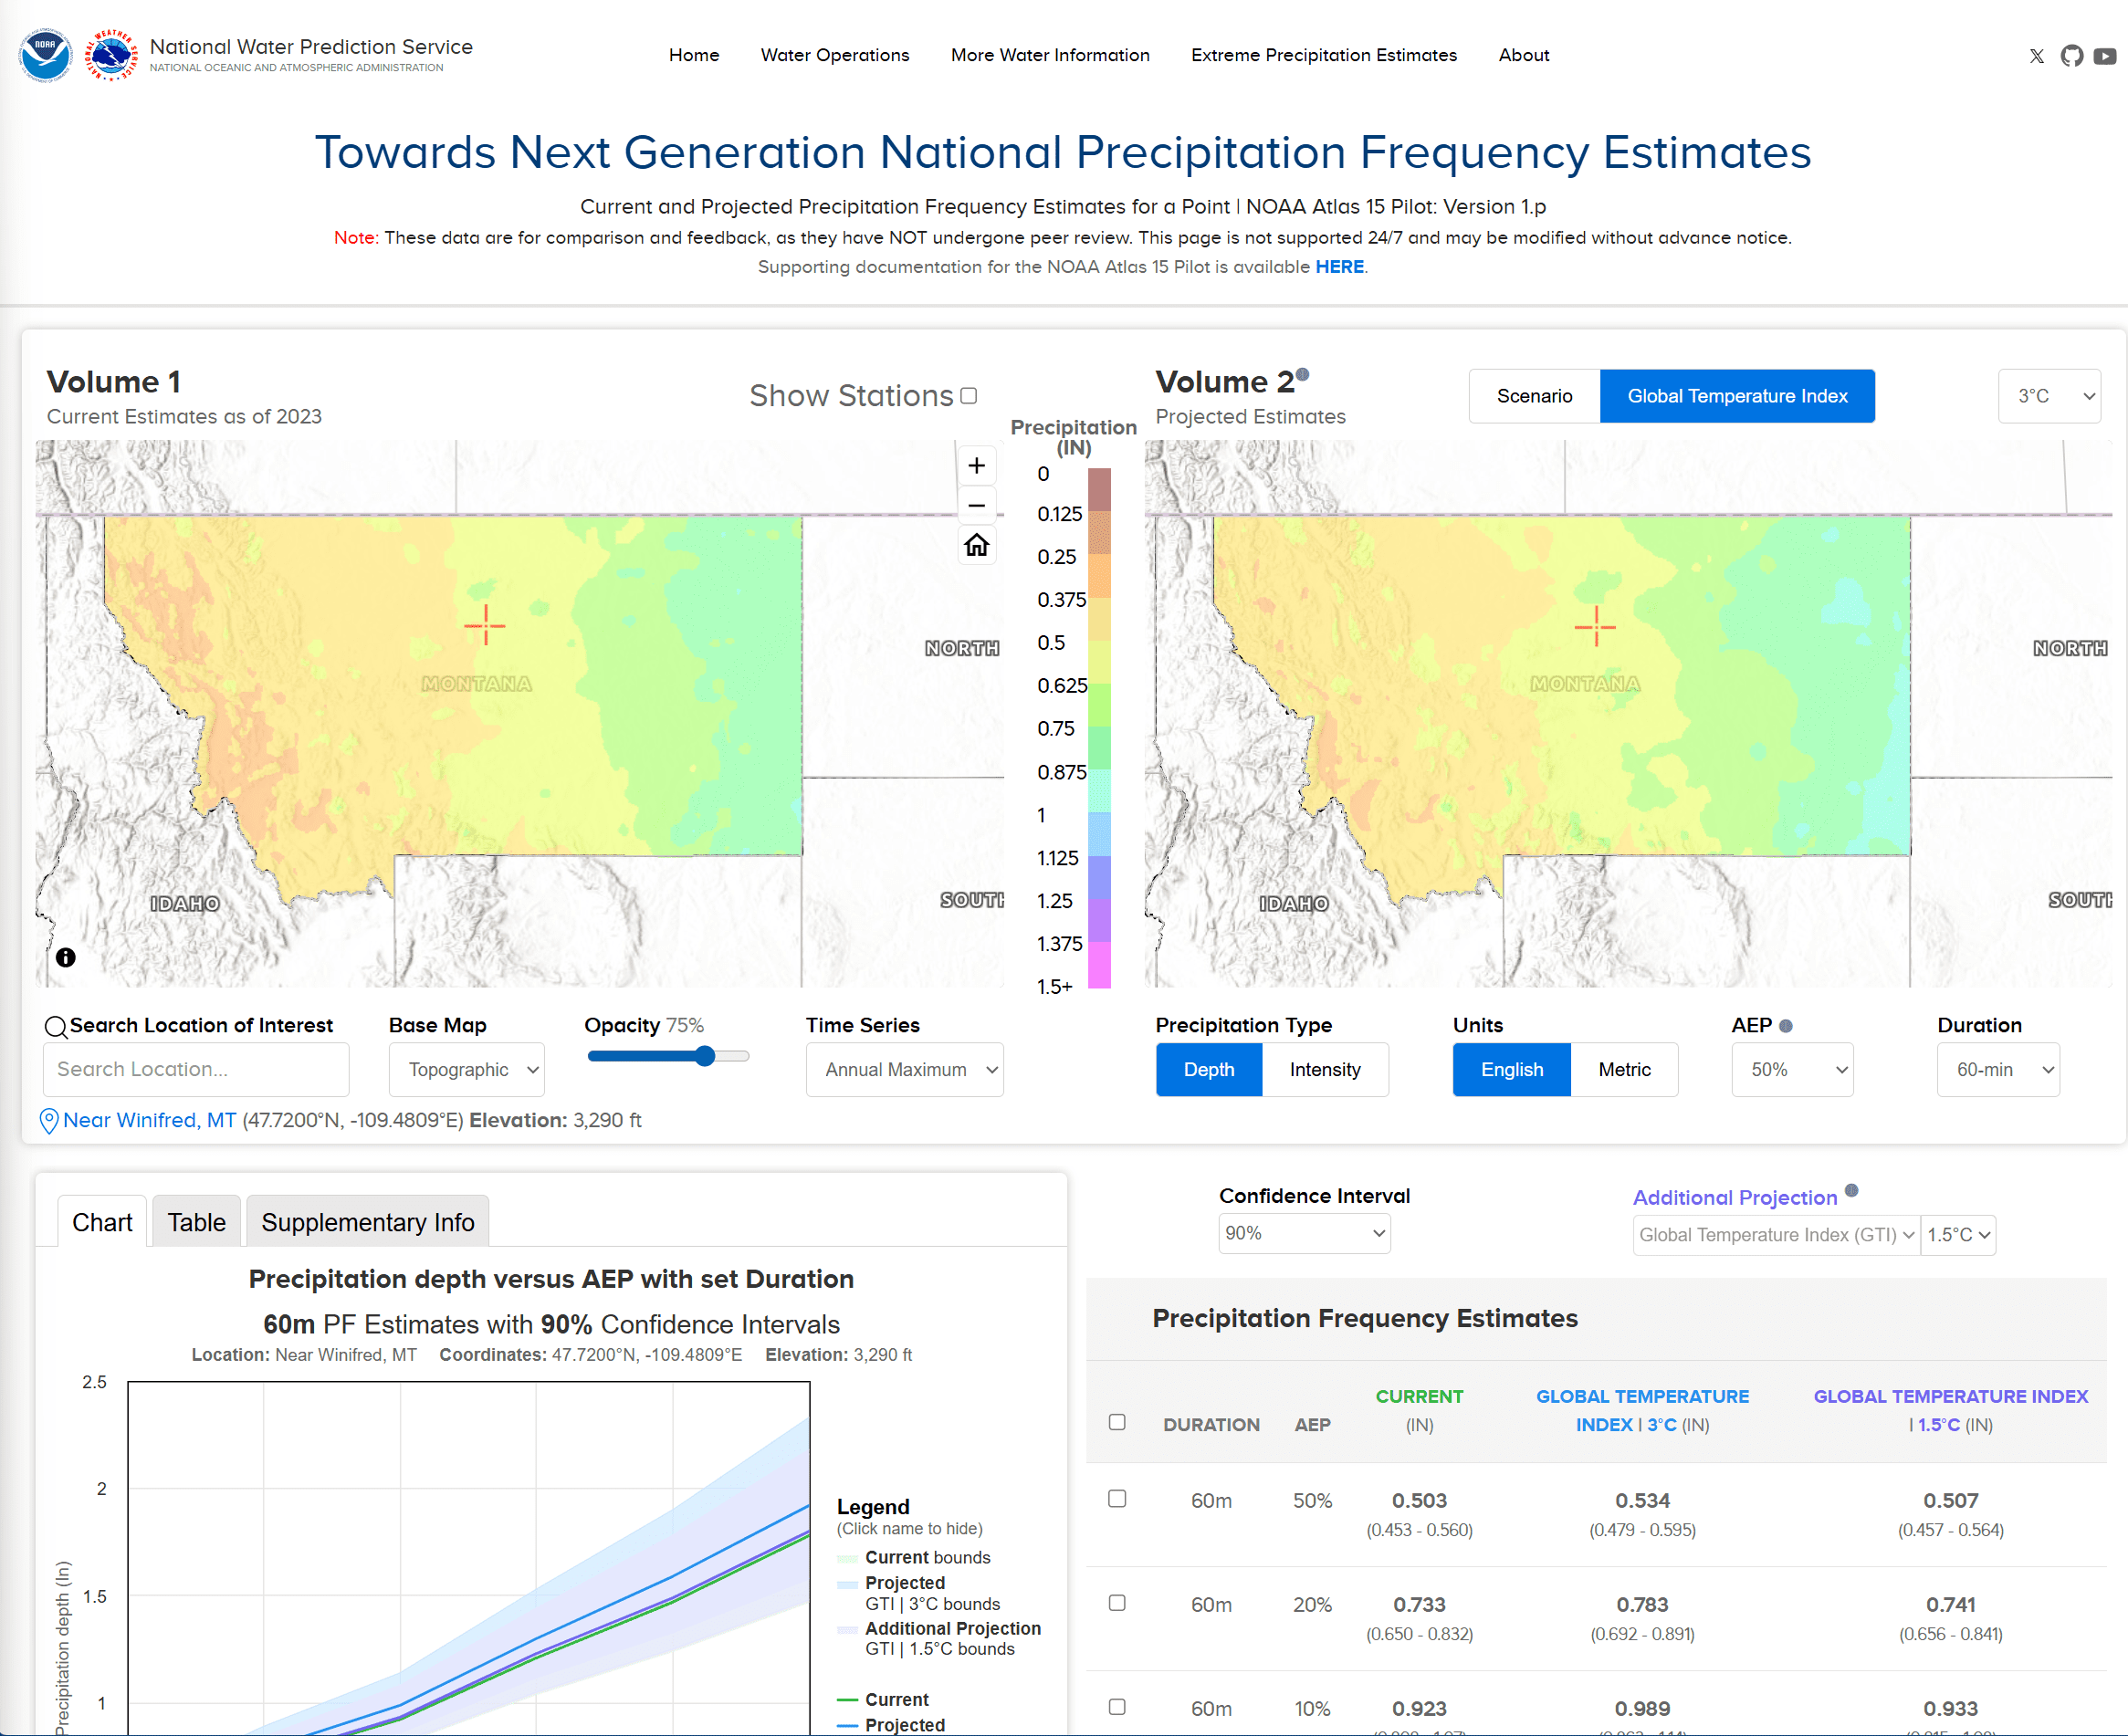Switch to the Supplementary Info tab
This screenshot has width=2128, height=1736.
[x=367, y=1222]
